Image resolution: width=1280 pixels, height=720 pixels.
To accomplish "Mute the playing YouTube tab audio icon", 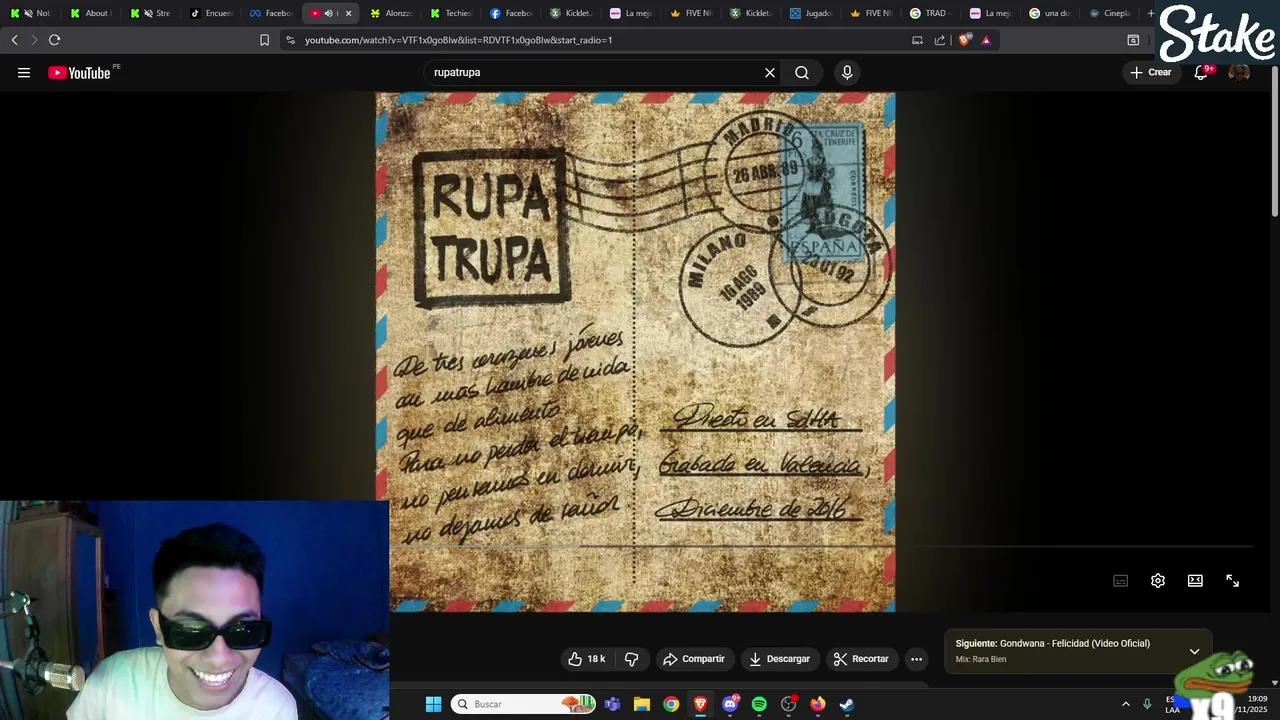I will 328,13.
